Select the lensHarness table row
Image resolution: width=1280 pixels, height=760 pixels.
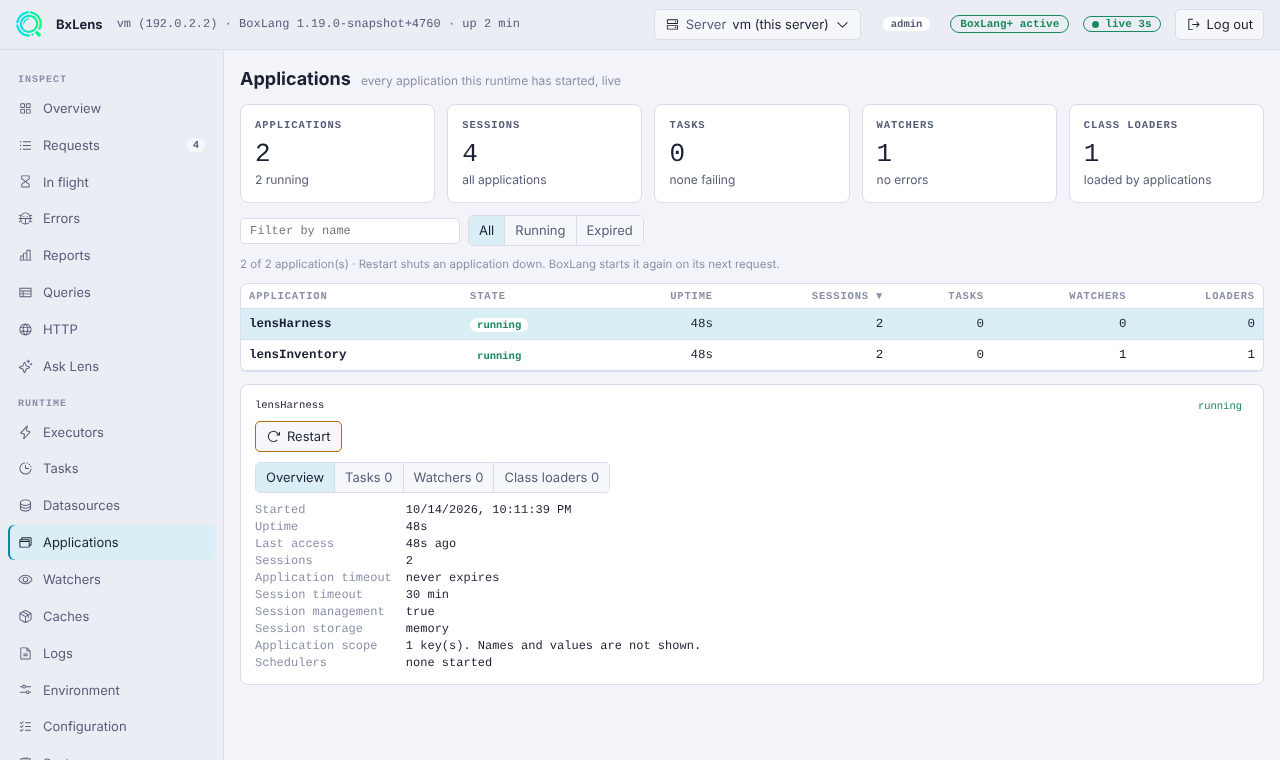tap(752, 324)
